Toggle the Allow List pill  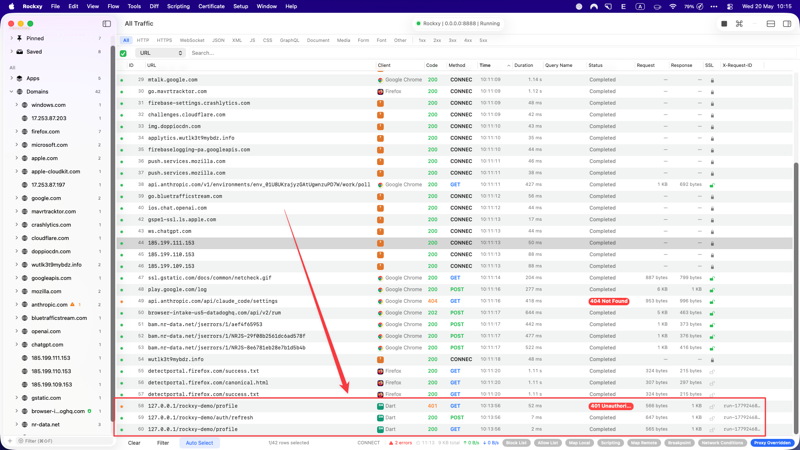(x=548, y=443)
